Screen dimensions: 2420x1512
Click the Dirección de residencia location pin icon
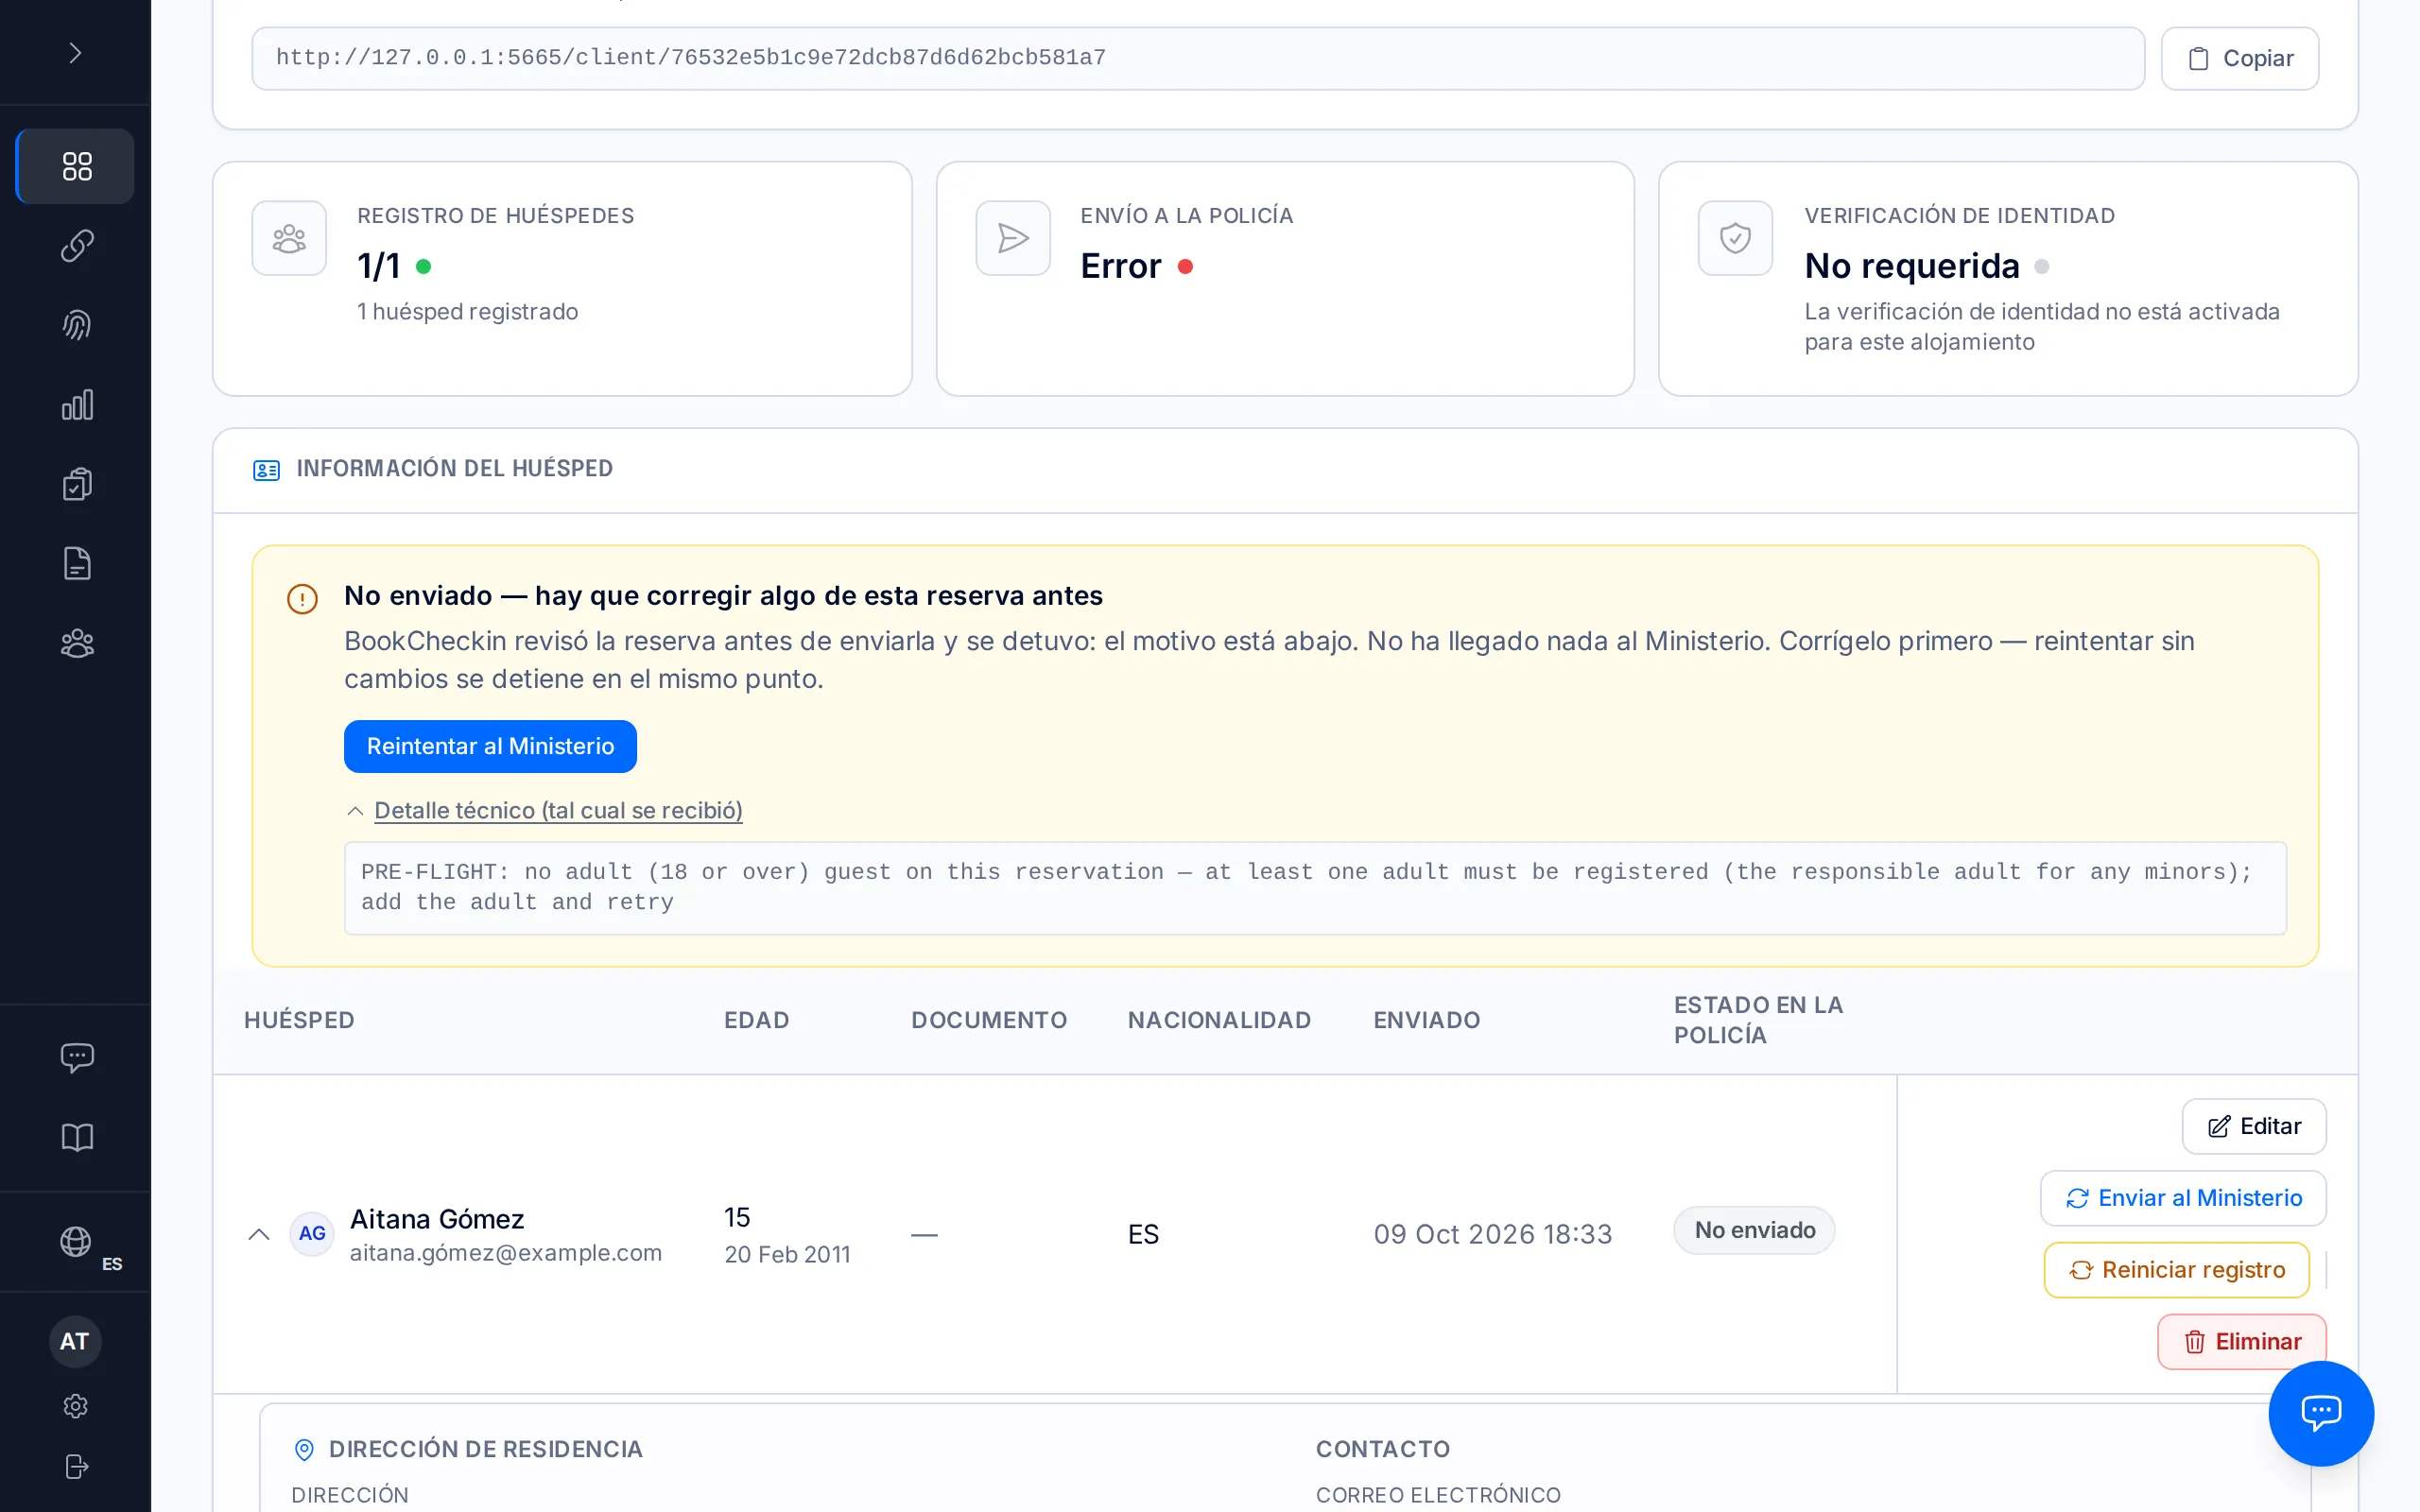(304, 1449)
